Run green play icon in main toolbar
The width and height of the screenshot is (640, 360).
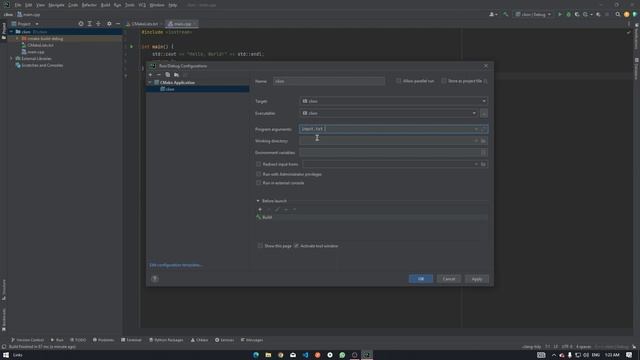coord(560,14)
